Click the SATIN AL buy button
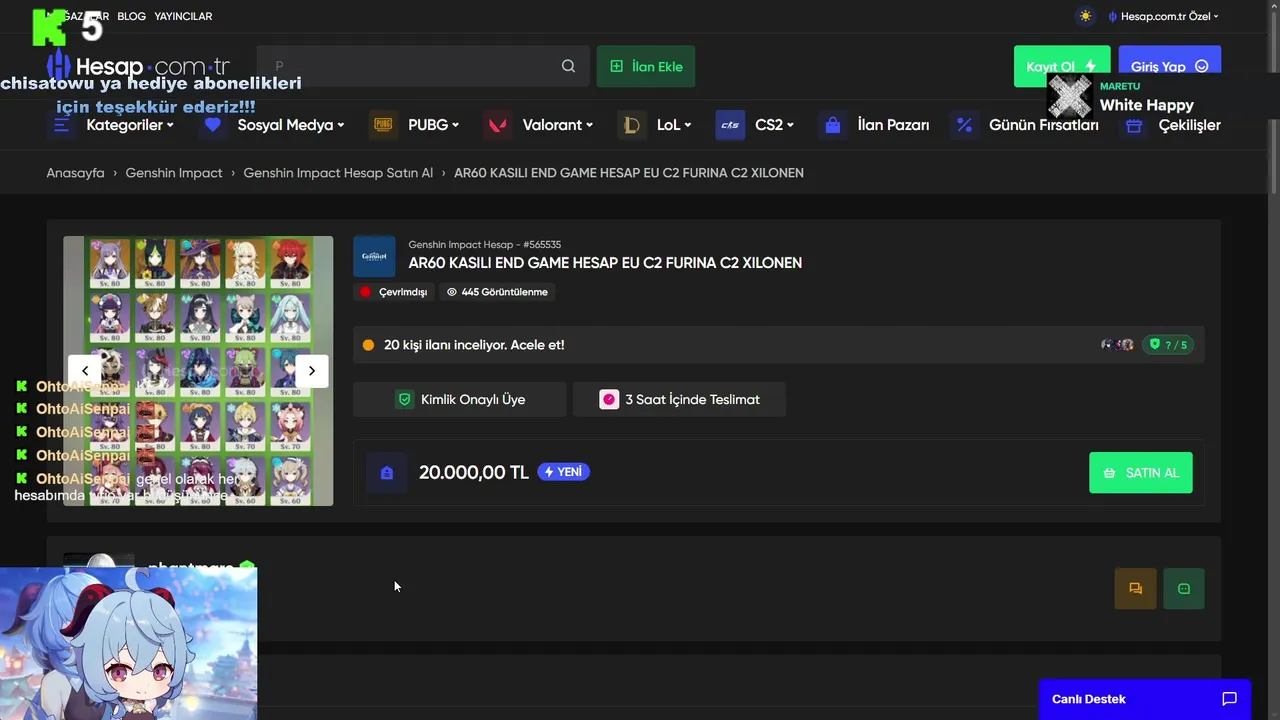This screenshot has width=1280, height=720. click(x=1140, y=473)
